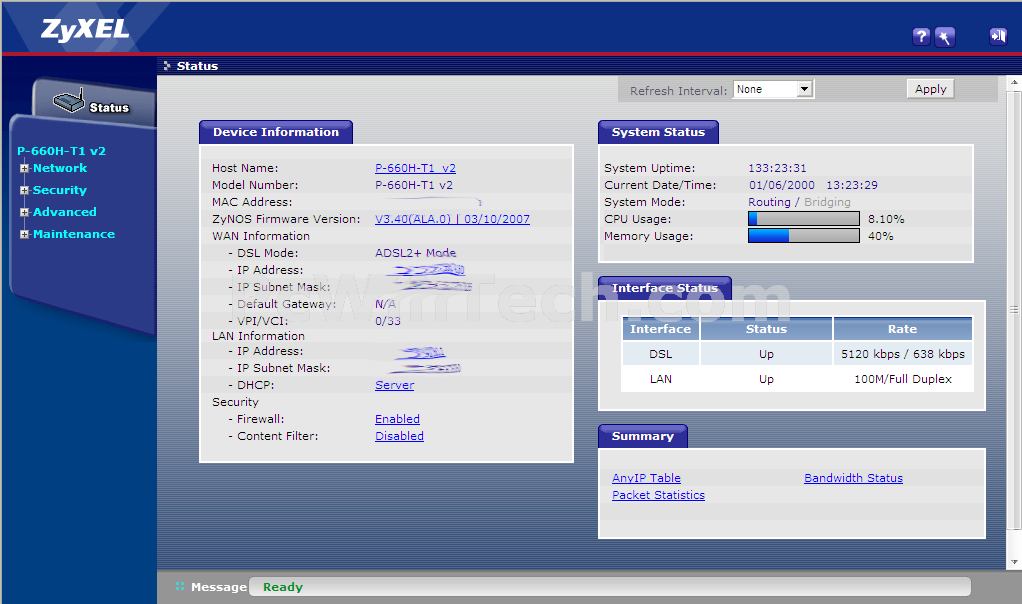Expand the Advanced tree node
Image resolution: width=1022 pixels, height=604 pixels.
[24, 212]
